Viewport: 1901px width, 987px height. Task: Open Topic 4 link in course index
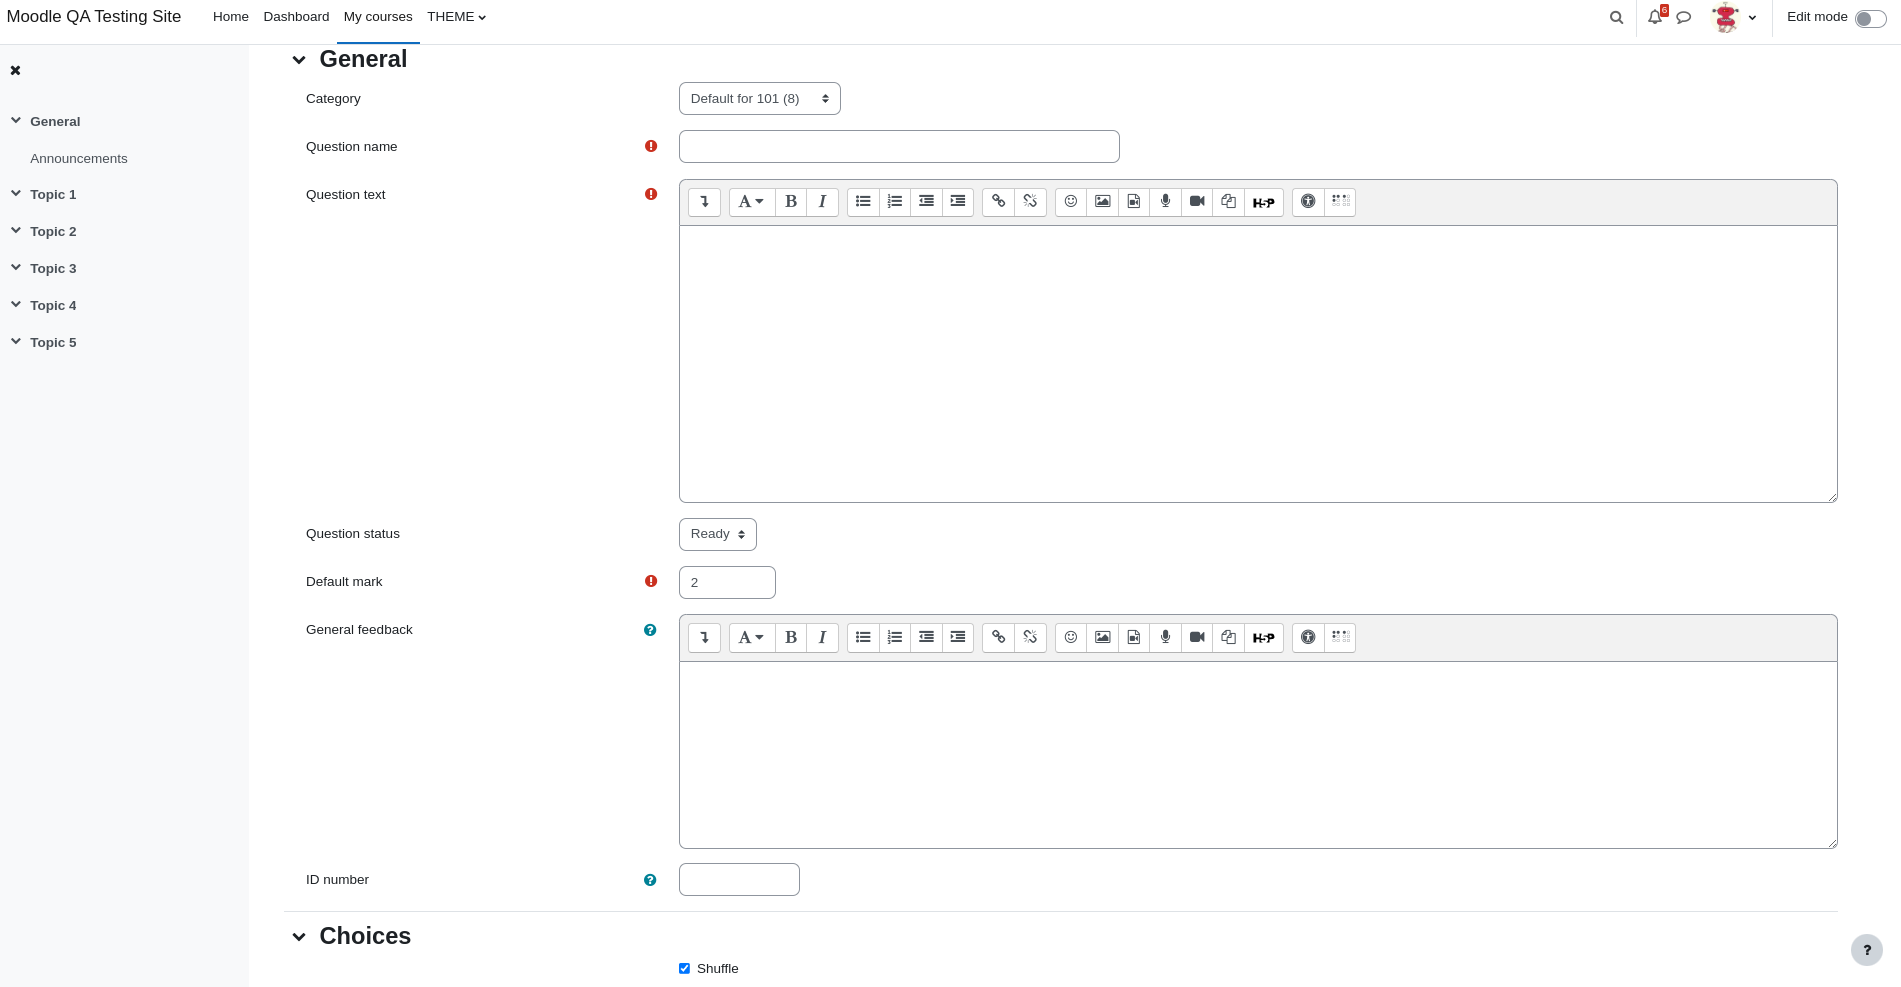(53, 306)
